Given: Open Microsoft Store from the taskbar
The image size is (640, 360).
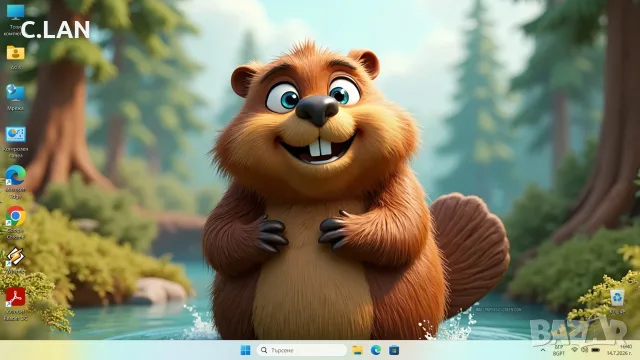Looking at the screenshot, I should 394,350.
